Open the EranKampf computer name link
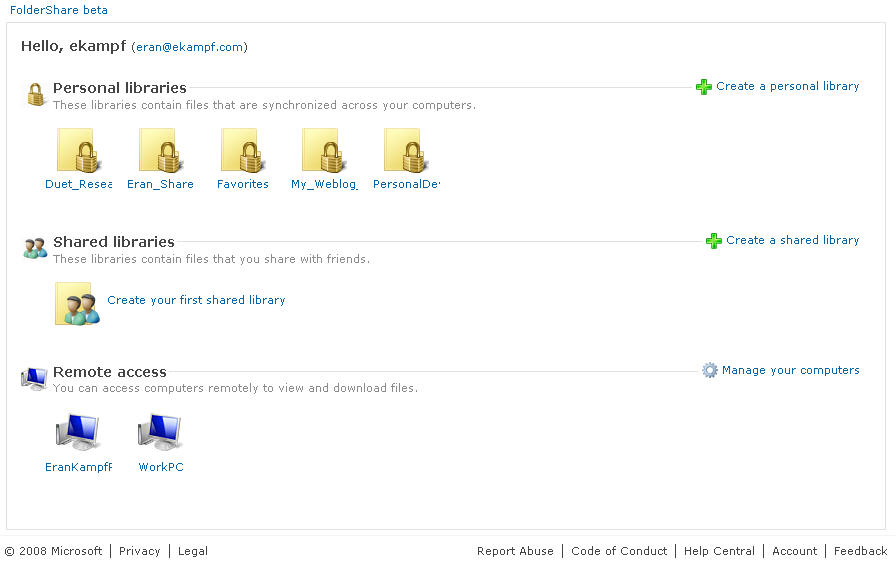This screenshot has height=563, width=896. point(78,467)
